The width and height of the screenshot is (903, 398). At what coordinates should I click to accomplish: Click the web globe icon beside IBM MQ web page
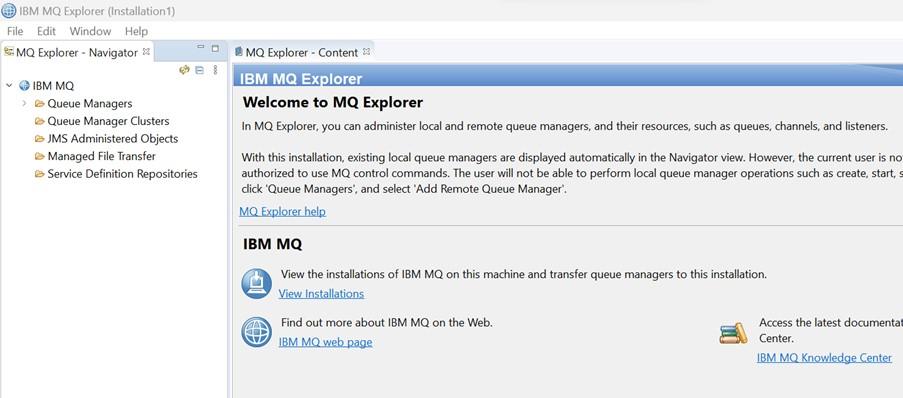tap(256, 332)
